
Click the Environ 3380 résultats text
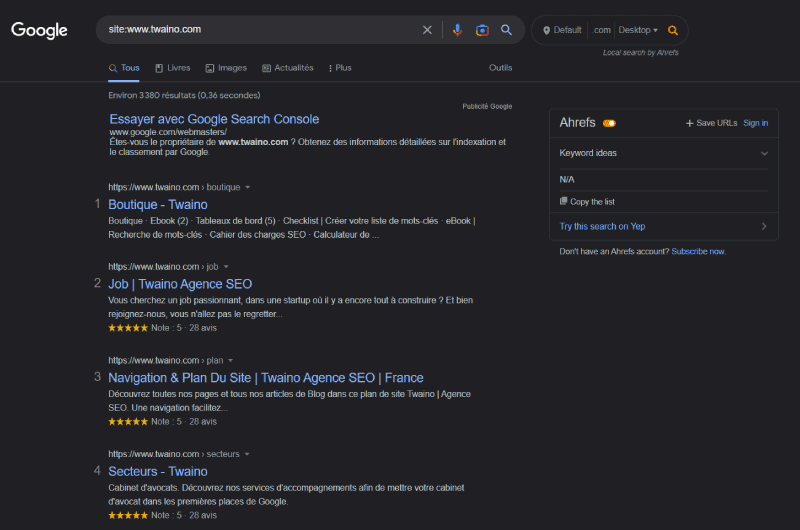pyautogui.click(x=184, y=95)
